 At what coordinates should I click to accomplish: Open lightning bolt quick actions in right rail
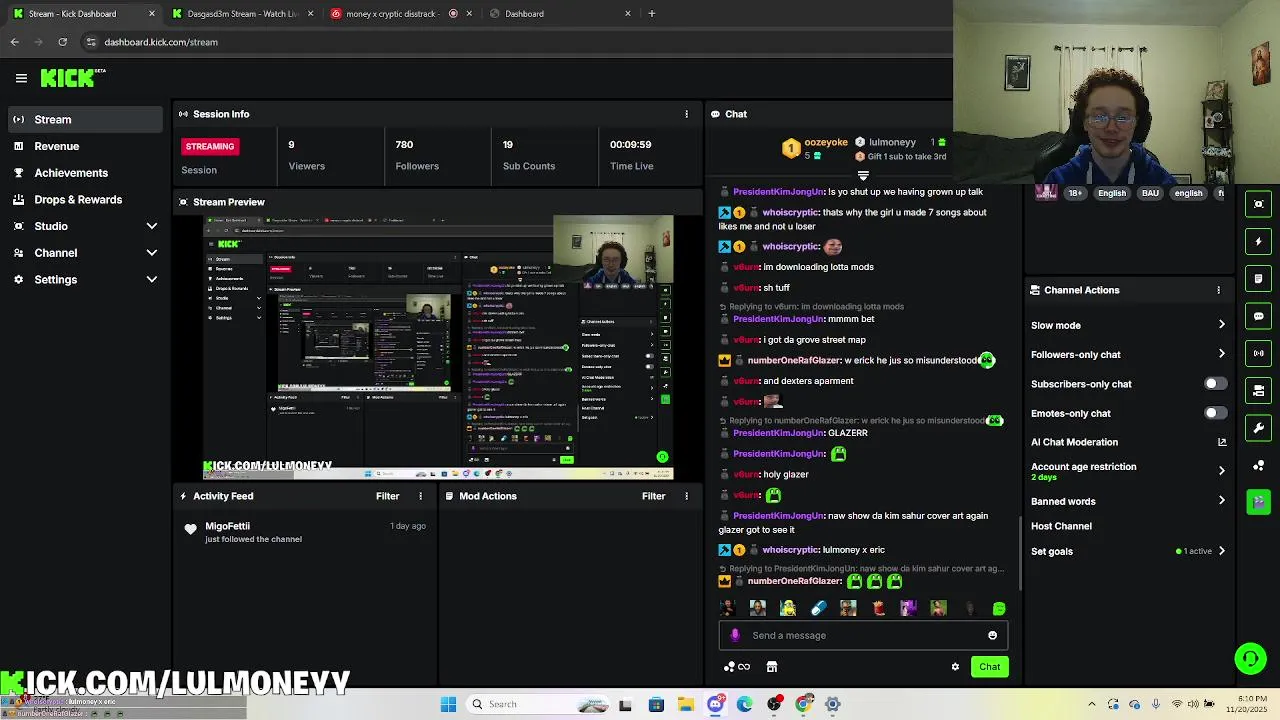pos(1259,241)
